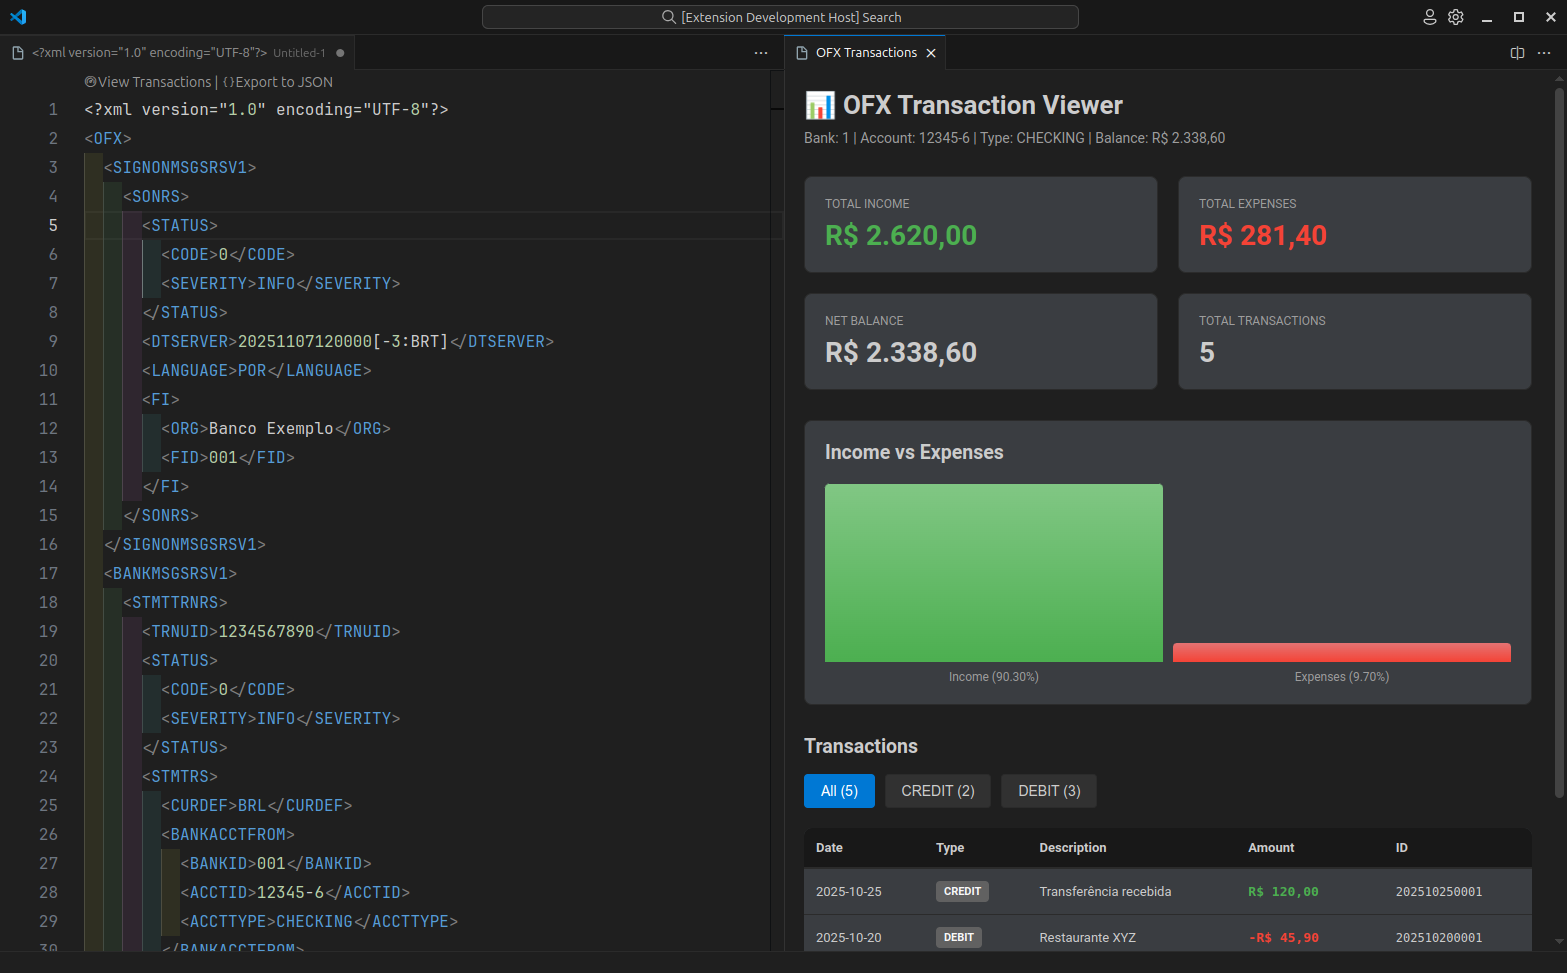Open OFX Transactions panel more actions ellipsis
The image size is (1567, 973).
pos(1544,53)
